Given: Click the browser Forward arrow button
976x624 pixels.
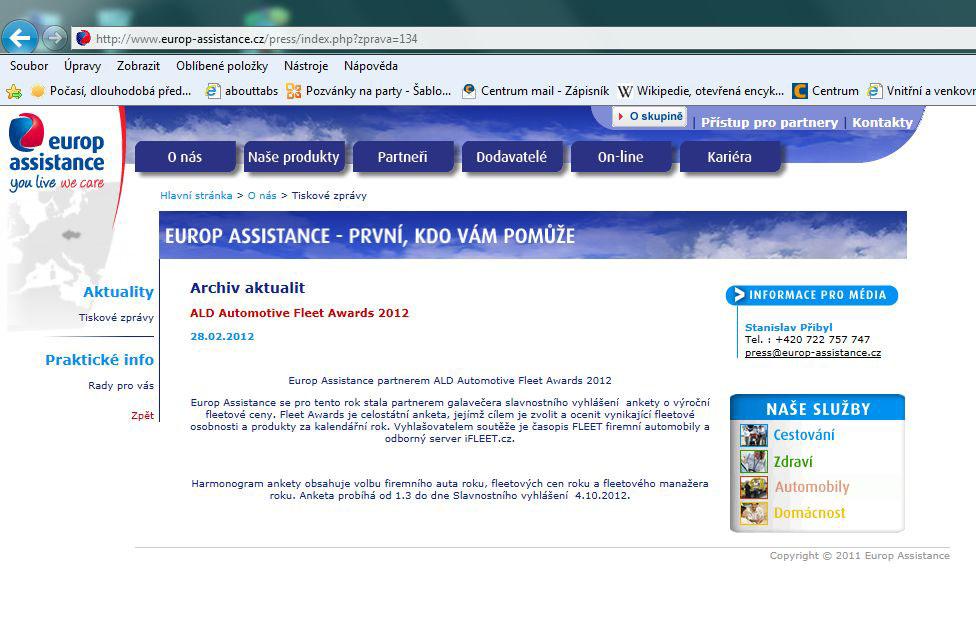Looking at the screenshot, I should (55, 39).
